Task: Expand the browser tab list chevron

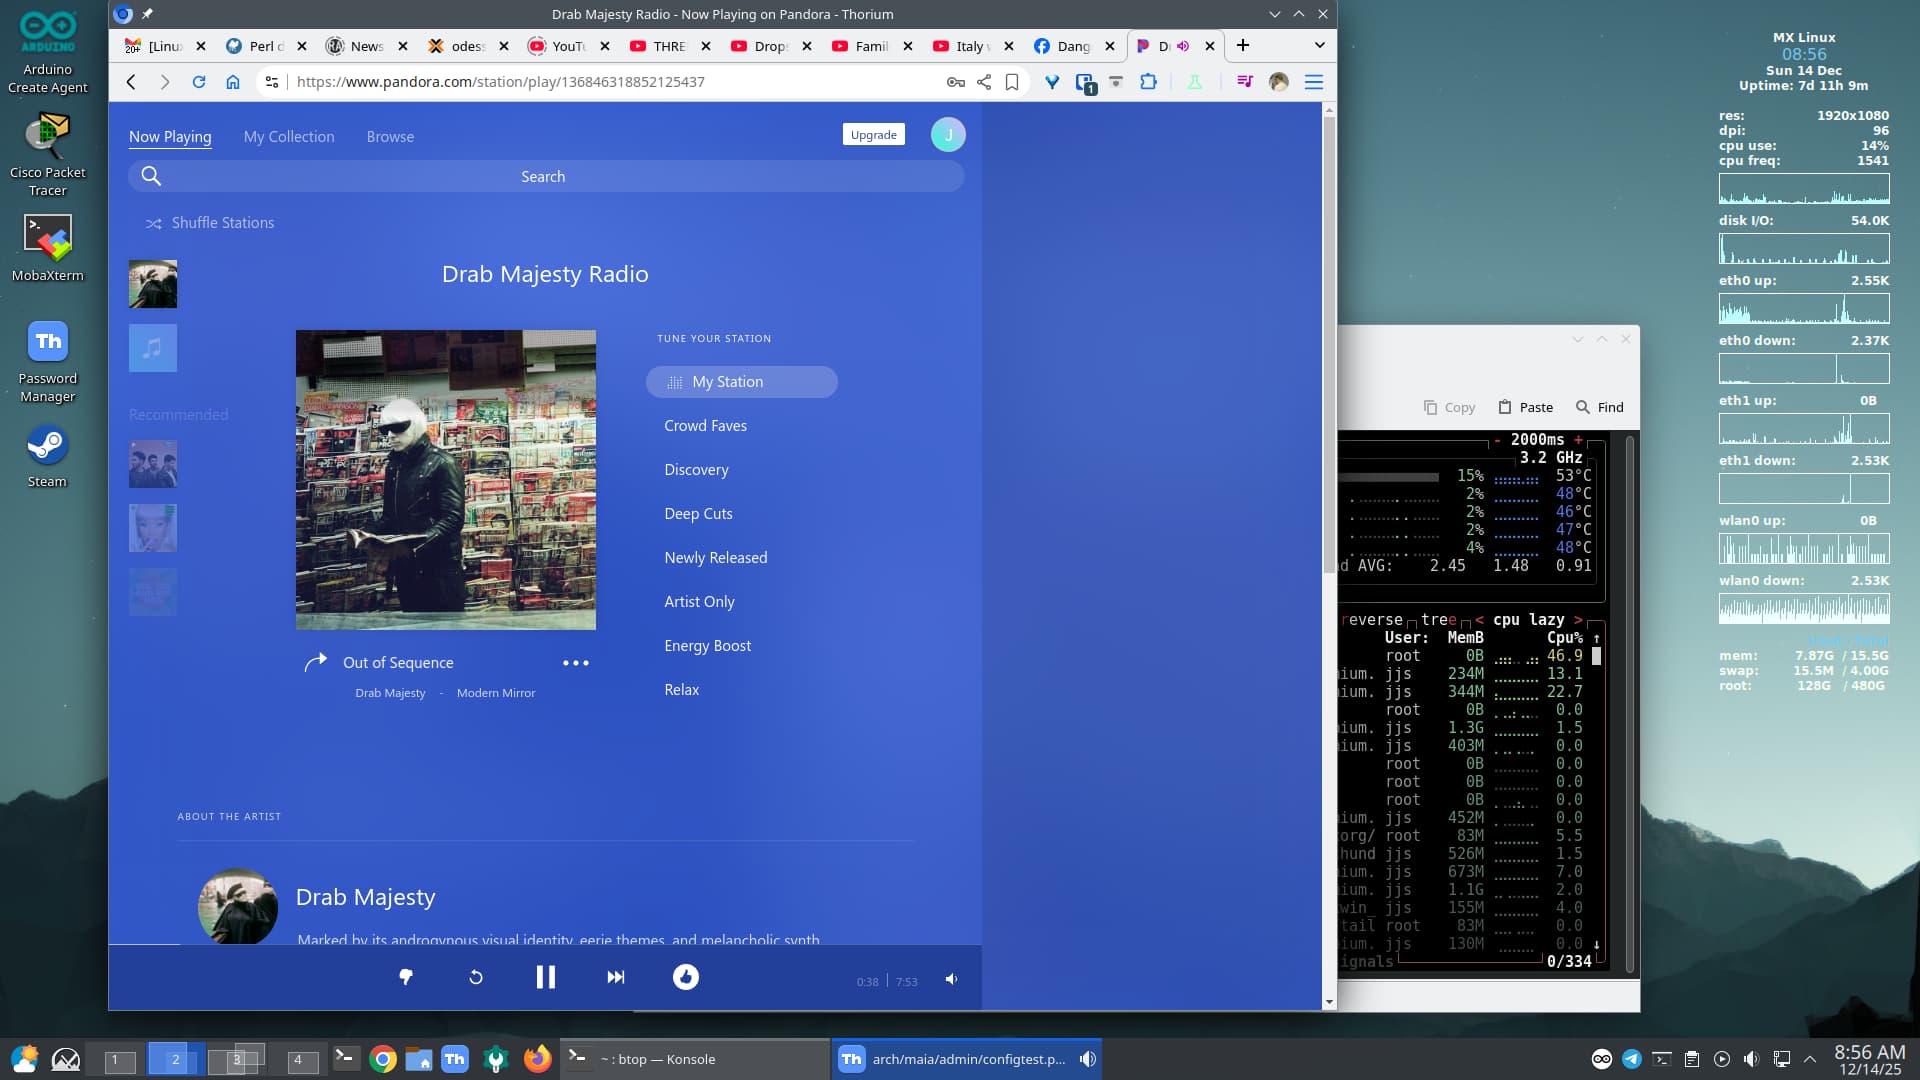Action: pos(1319,46)
